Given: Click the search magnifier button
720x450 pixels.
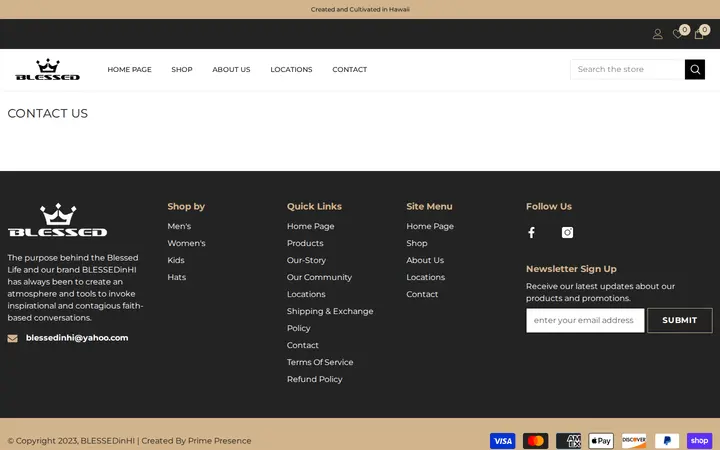Looking at the screenshot, I should pyautogui.click(x=695, y=69).
